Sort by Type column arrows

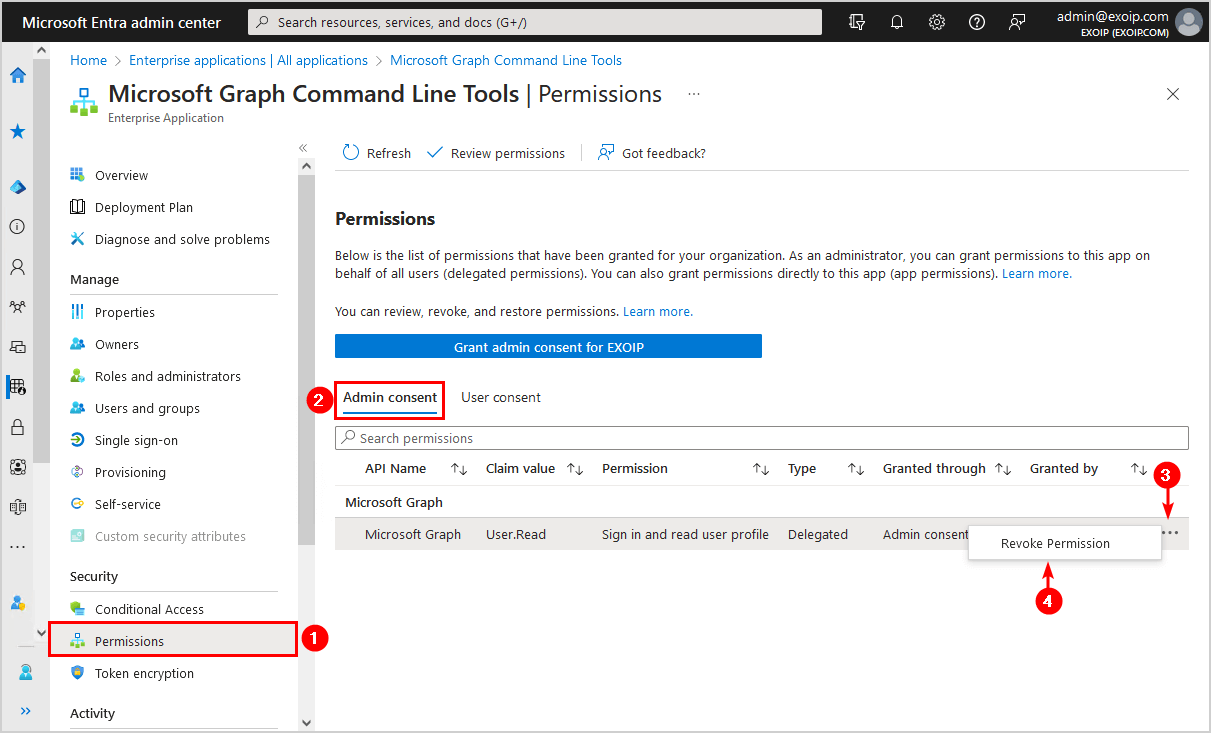click(x=856, y=469)
